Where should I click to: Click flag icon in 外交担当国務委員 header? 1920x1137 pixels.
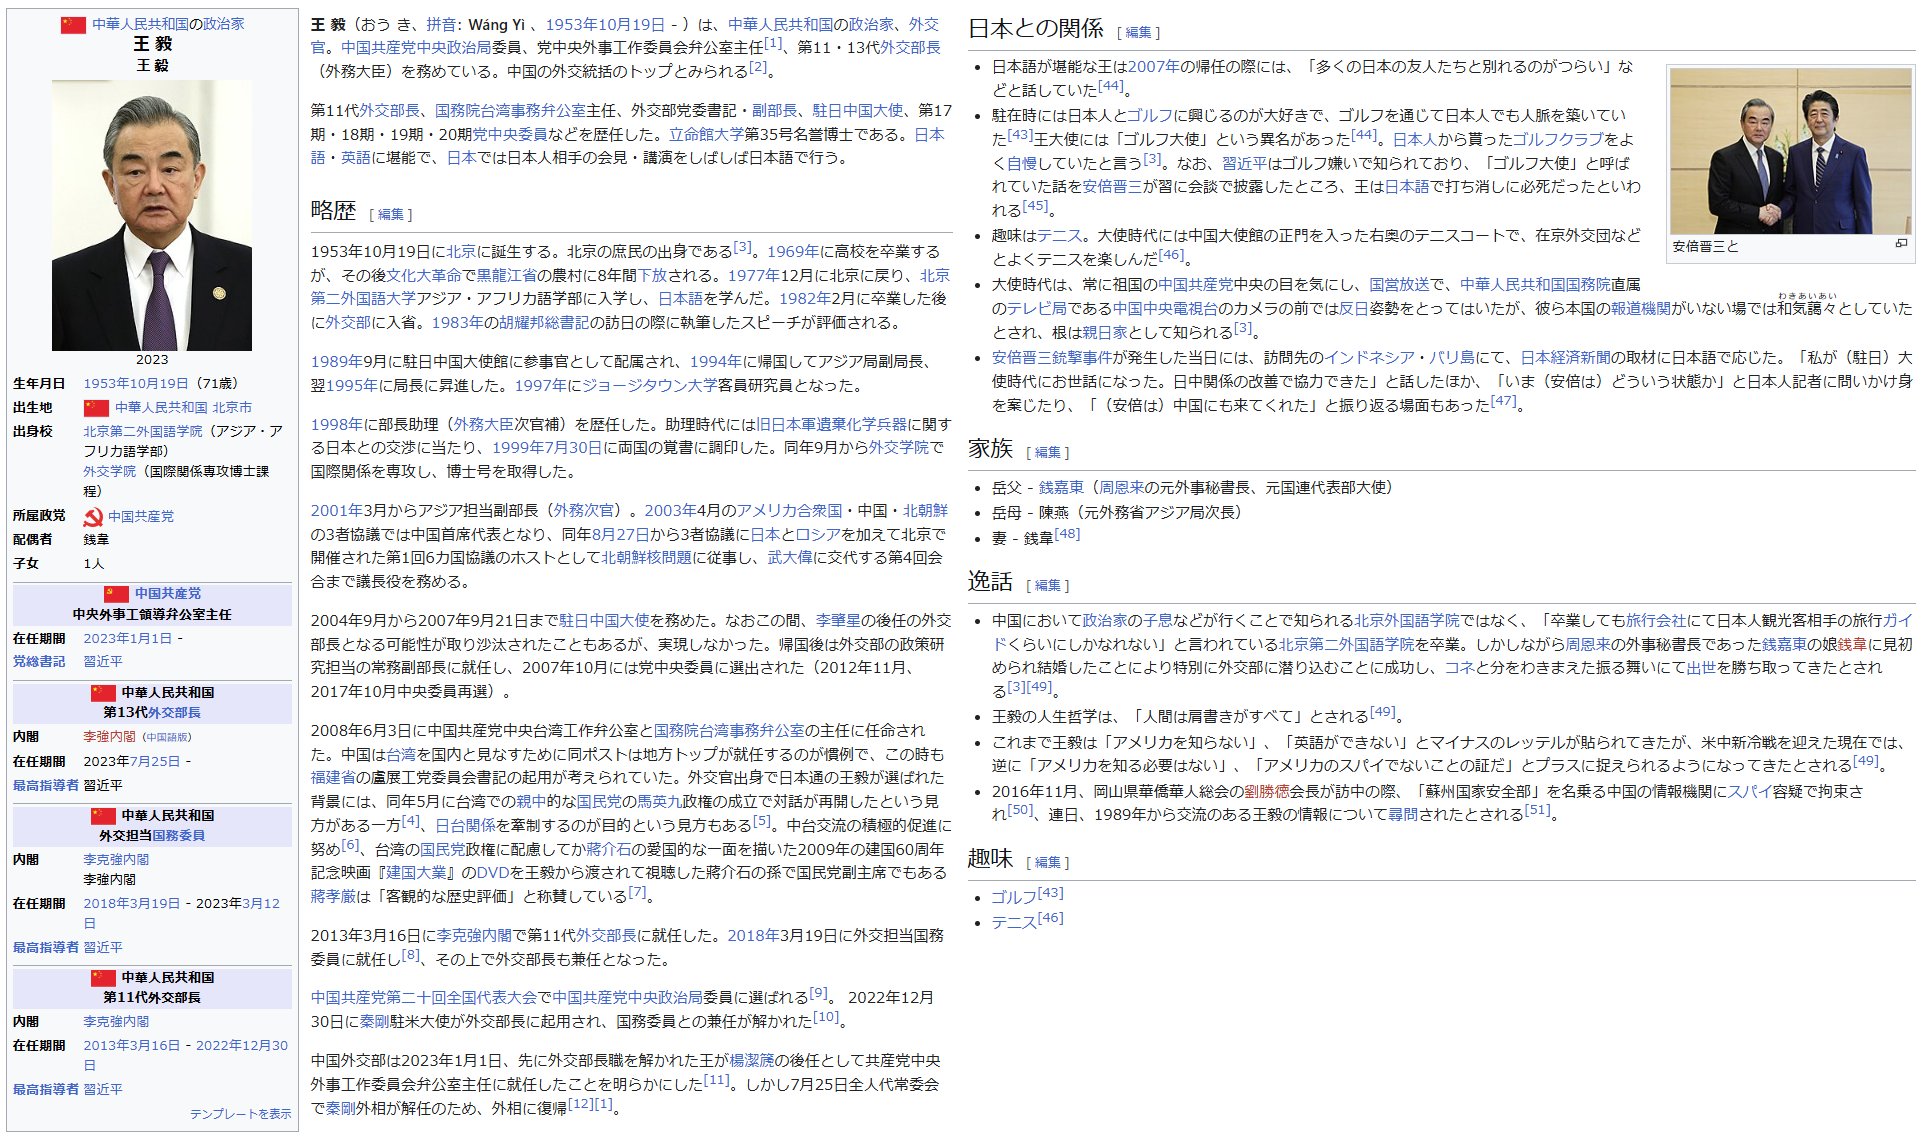coord(104,816)
